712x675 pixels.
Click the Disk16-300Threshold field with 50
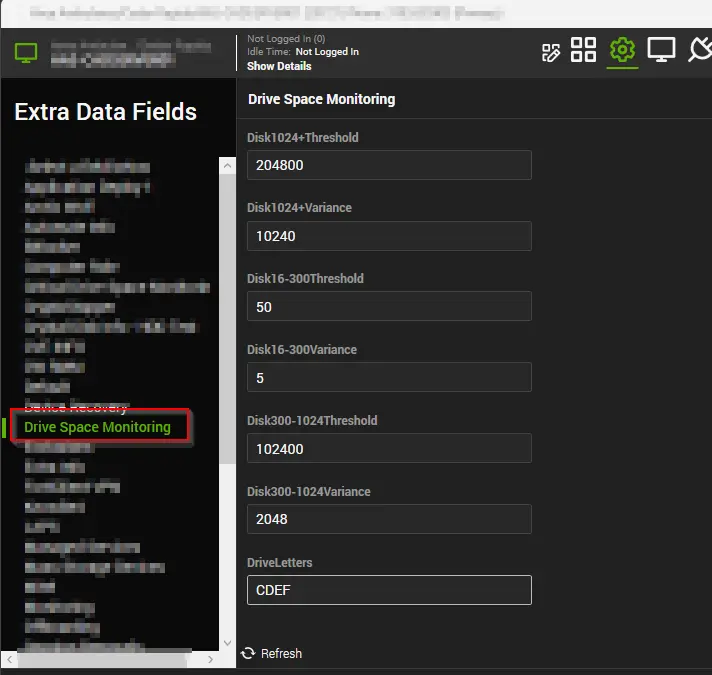[389, 306]
